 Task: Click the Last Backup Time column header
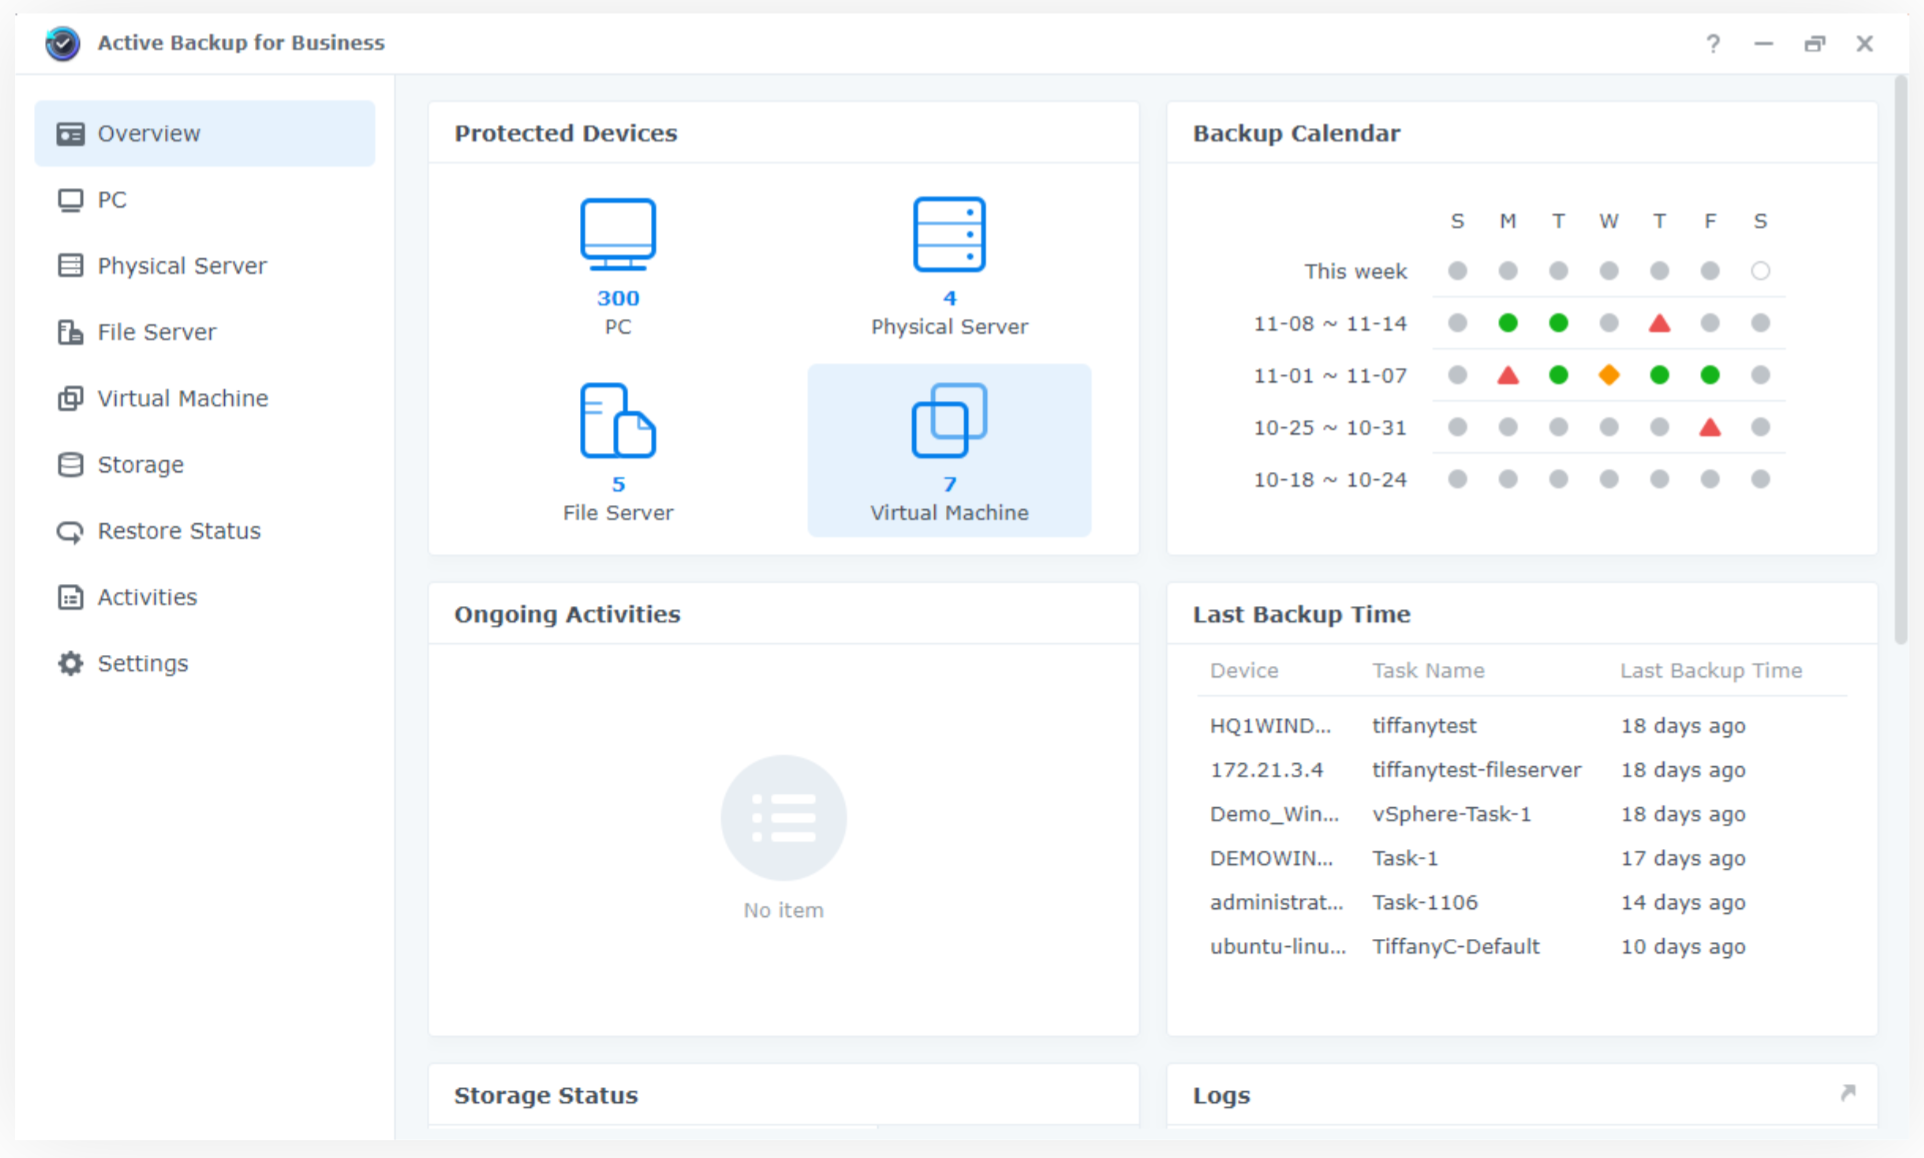(1711, 670)
